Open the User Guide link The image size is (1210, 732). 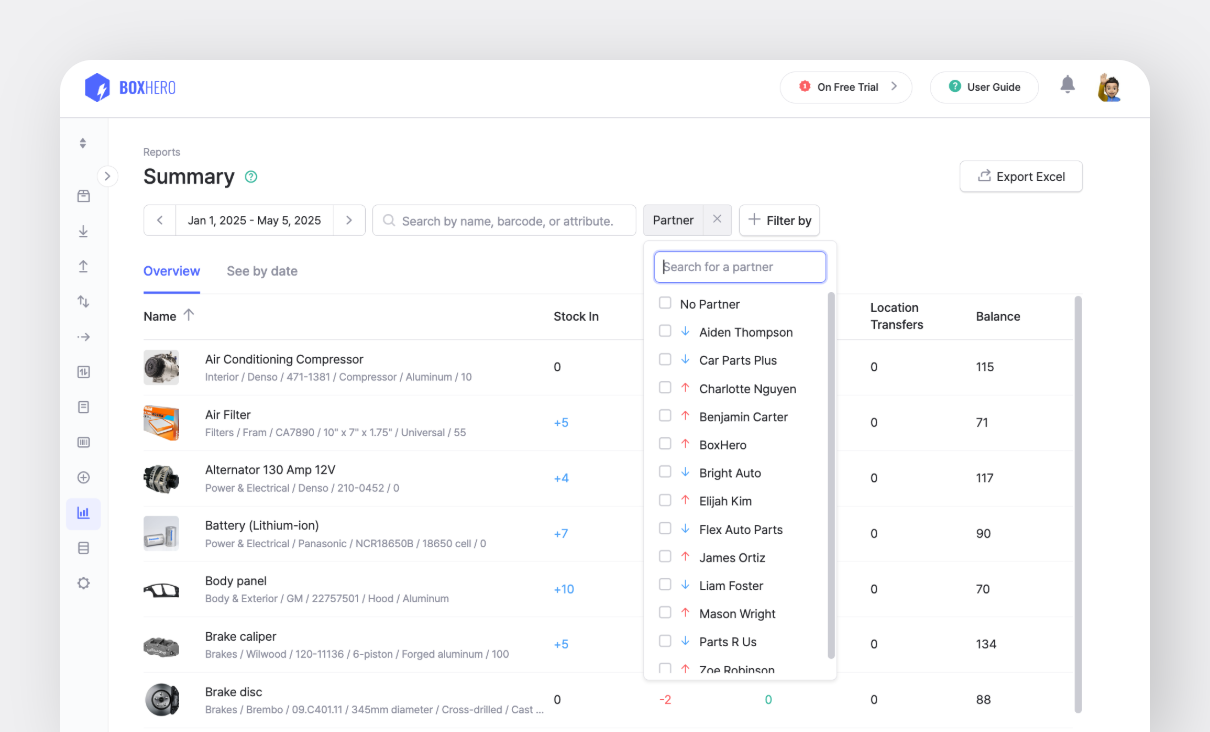[x=983, y=87]
